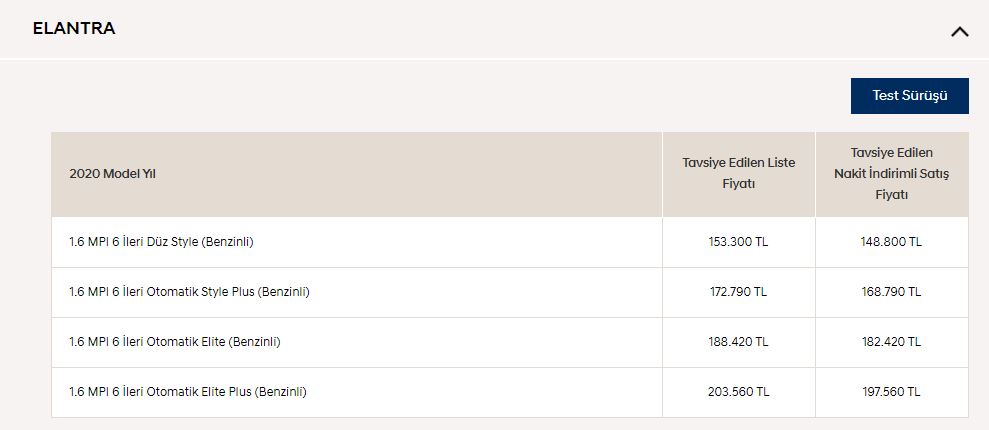
Task: Click the Tavsiye Edilen Liste Fiyatı header
Action: coord(739,174)
